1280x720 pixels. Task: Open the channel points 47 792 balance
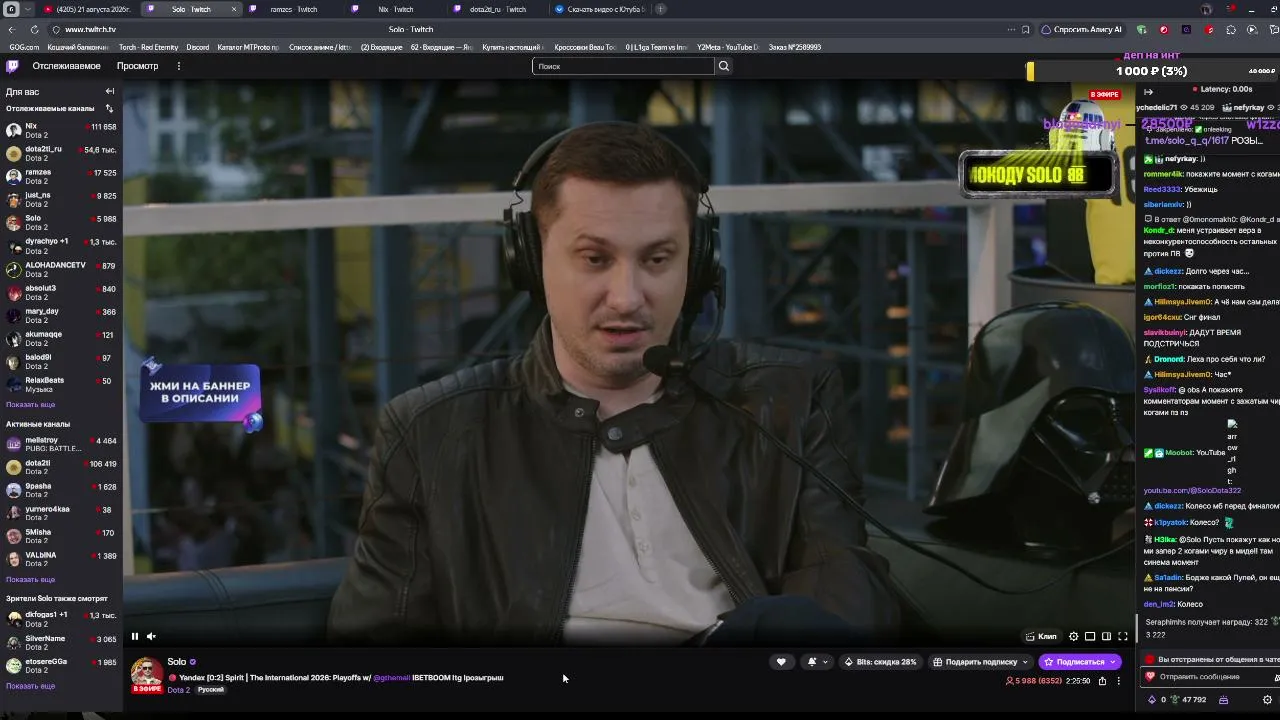click(x=1189, y=700)
